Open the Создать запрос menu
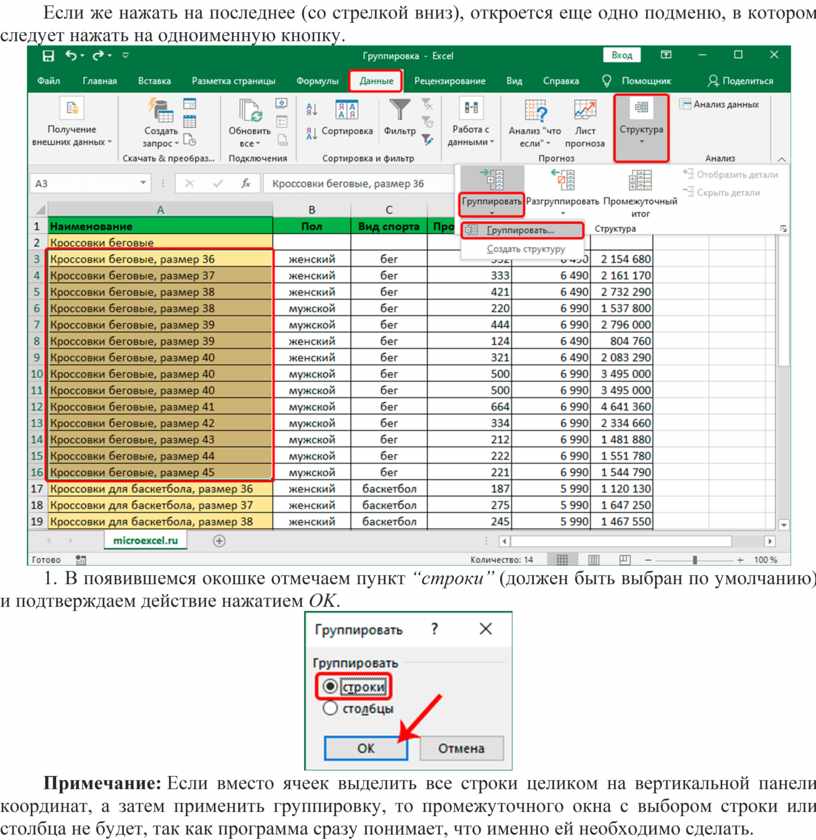 pyautogui.click(x=161, y=123)
